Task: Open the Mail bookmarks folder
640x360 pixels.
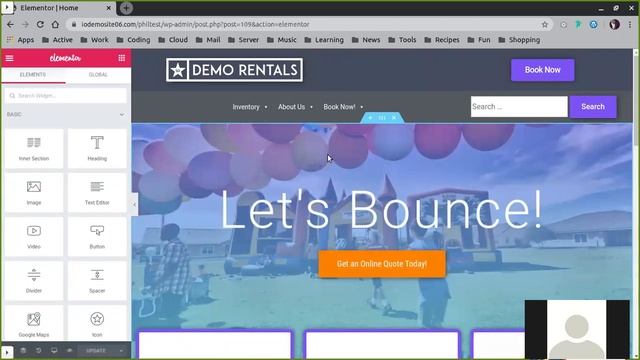Action: pyautogui.click(x=208, y=40)
